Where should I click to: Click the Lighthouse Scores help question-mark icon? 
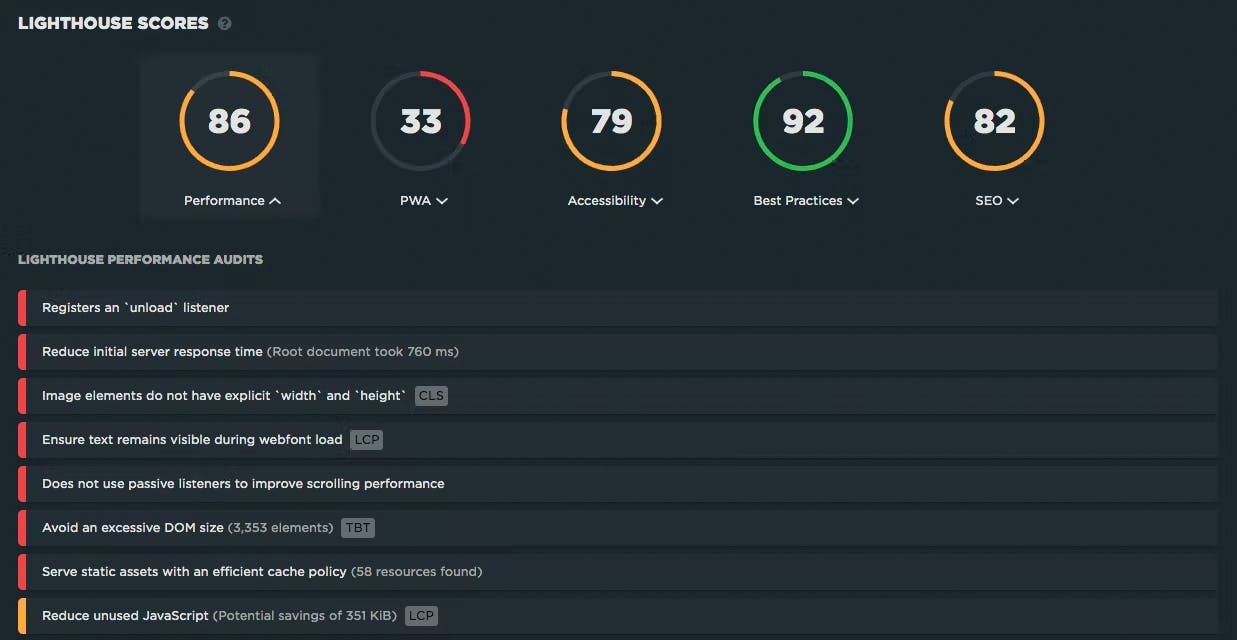[225, 23]
